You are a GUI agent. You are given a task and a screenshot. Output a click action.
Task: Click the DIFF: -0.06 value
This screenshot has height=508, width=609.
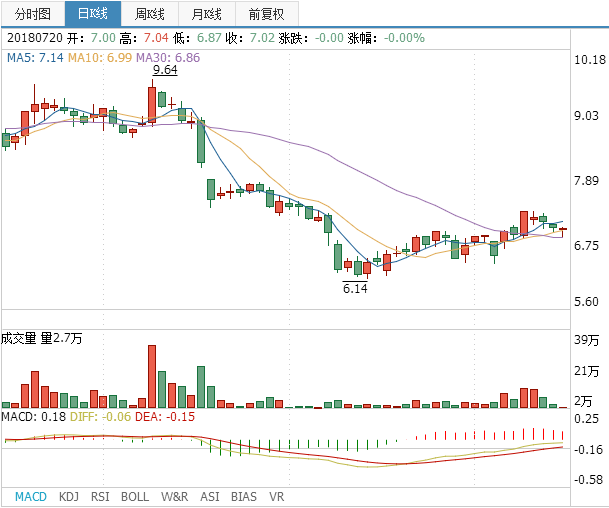coord(101,417)
